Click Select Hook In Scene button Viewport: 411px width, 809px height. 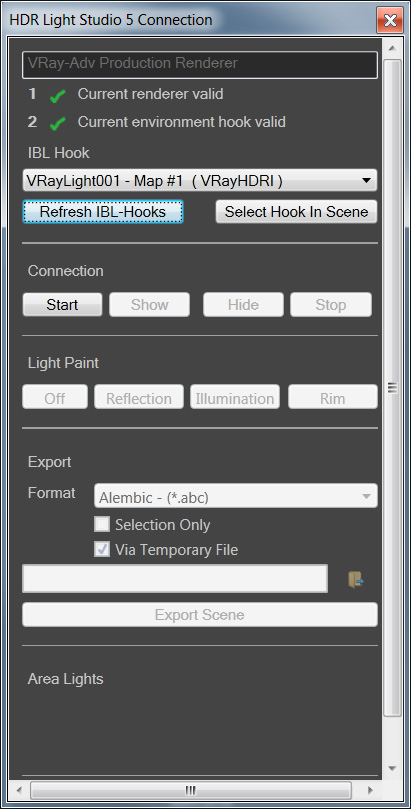pyautogui.click(x=297, y=212)
